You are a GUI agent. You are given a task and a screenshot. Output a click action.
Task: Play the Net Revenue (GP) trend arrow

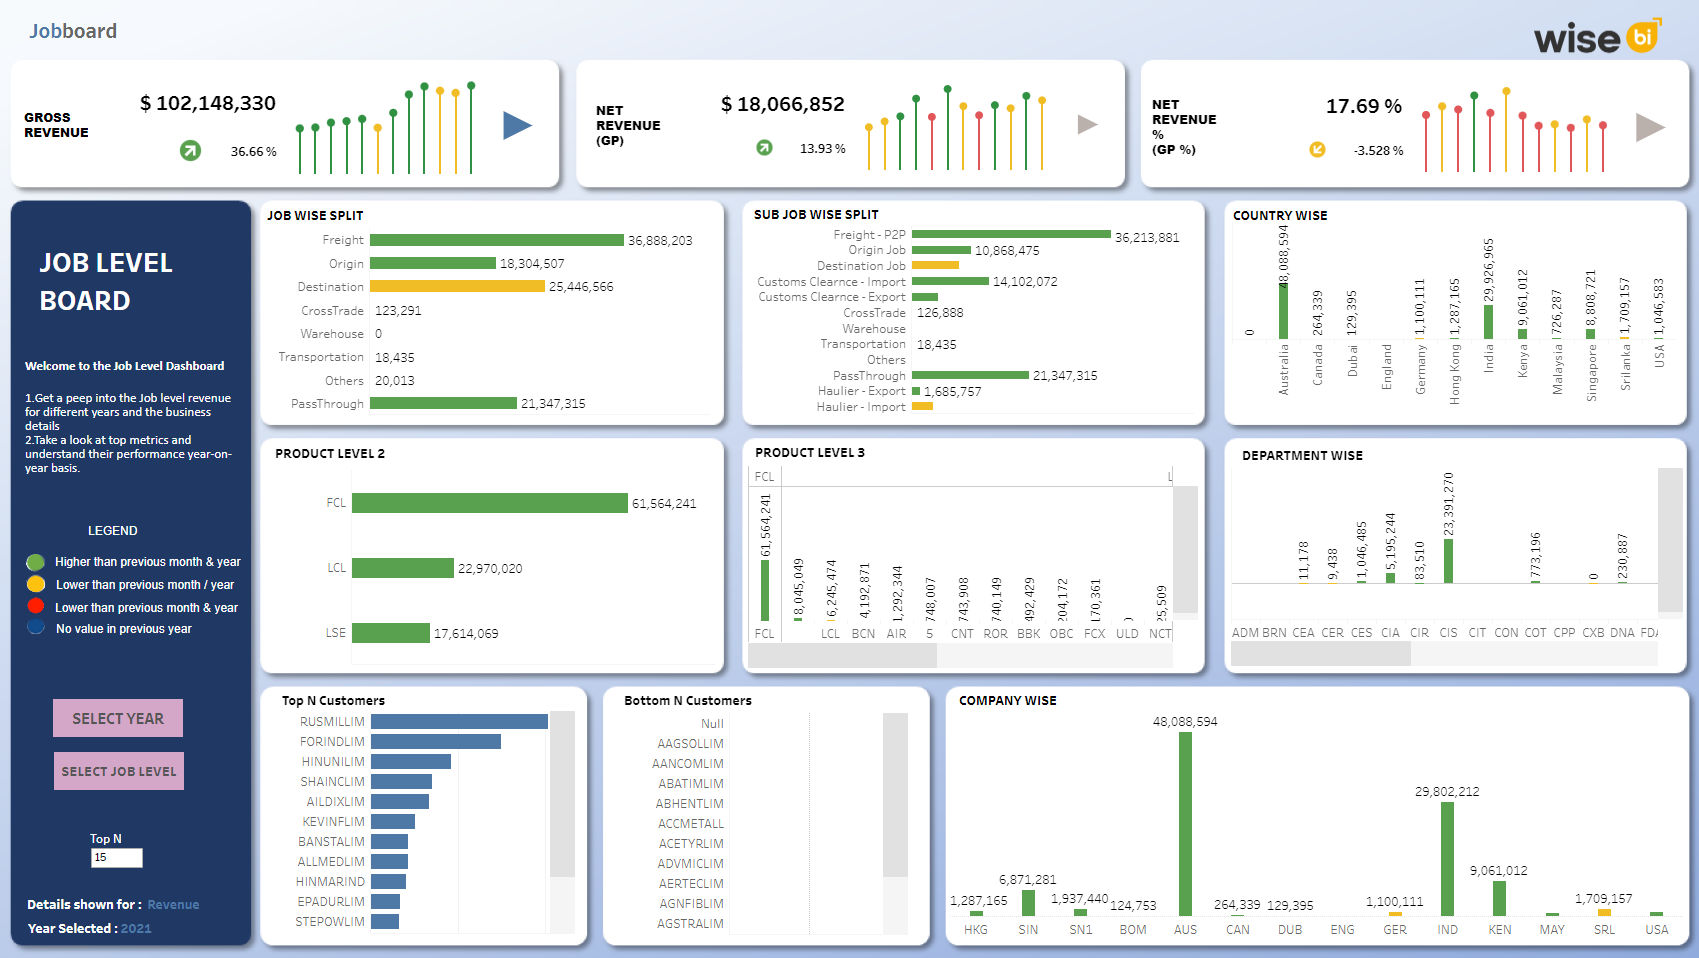pos(1086,125)
